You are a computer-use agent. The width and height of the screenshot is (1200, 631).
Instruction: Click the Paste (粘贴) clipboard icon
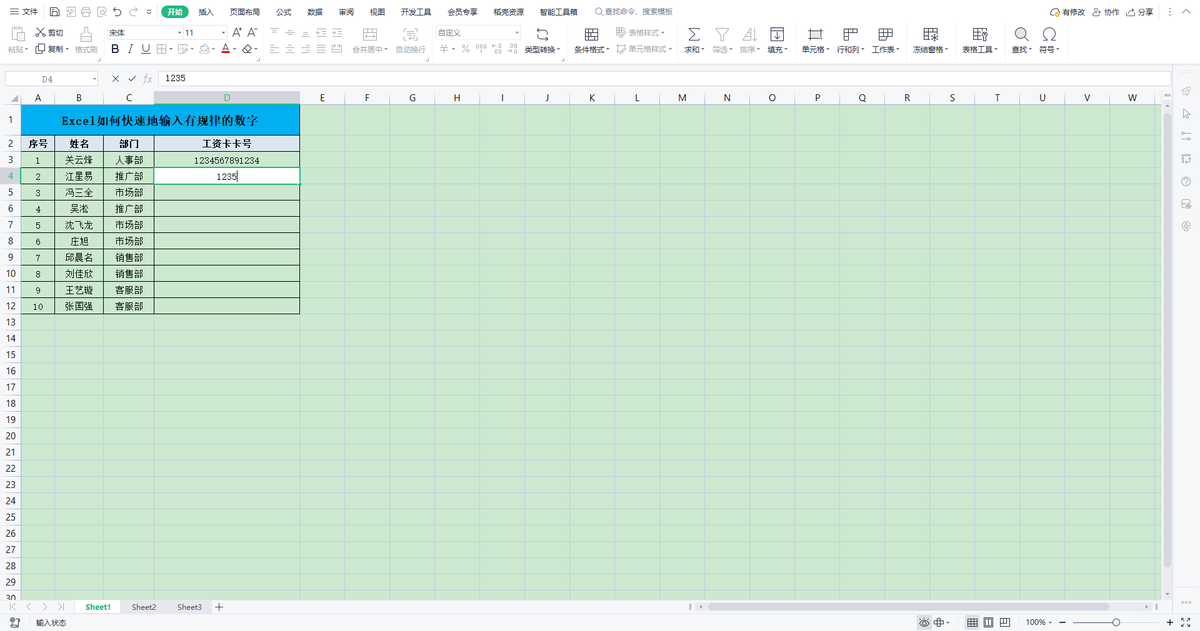[17, 33]
